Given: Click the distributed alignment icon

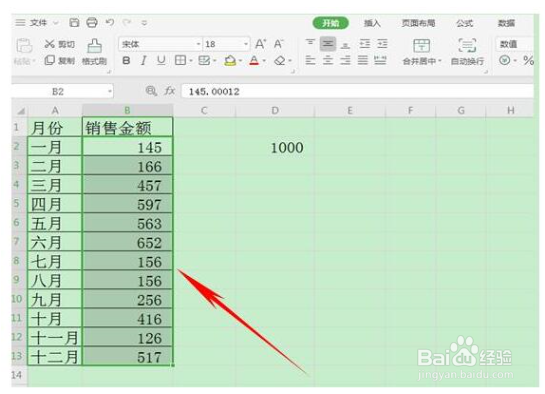Looking at the screenshot, I should (x=380, y=60).
